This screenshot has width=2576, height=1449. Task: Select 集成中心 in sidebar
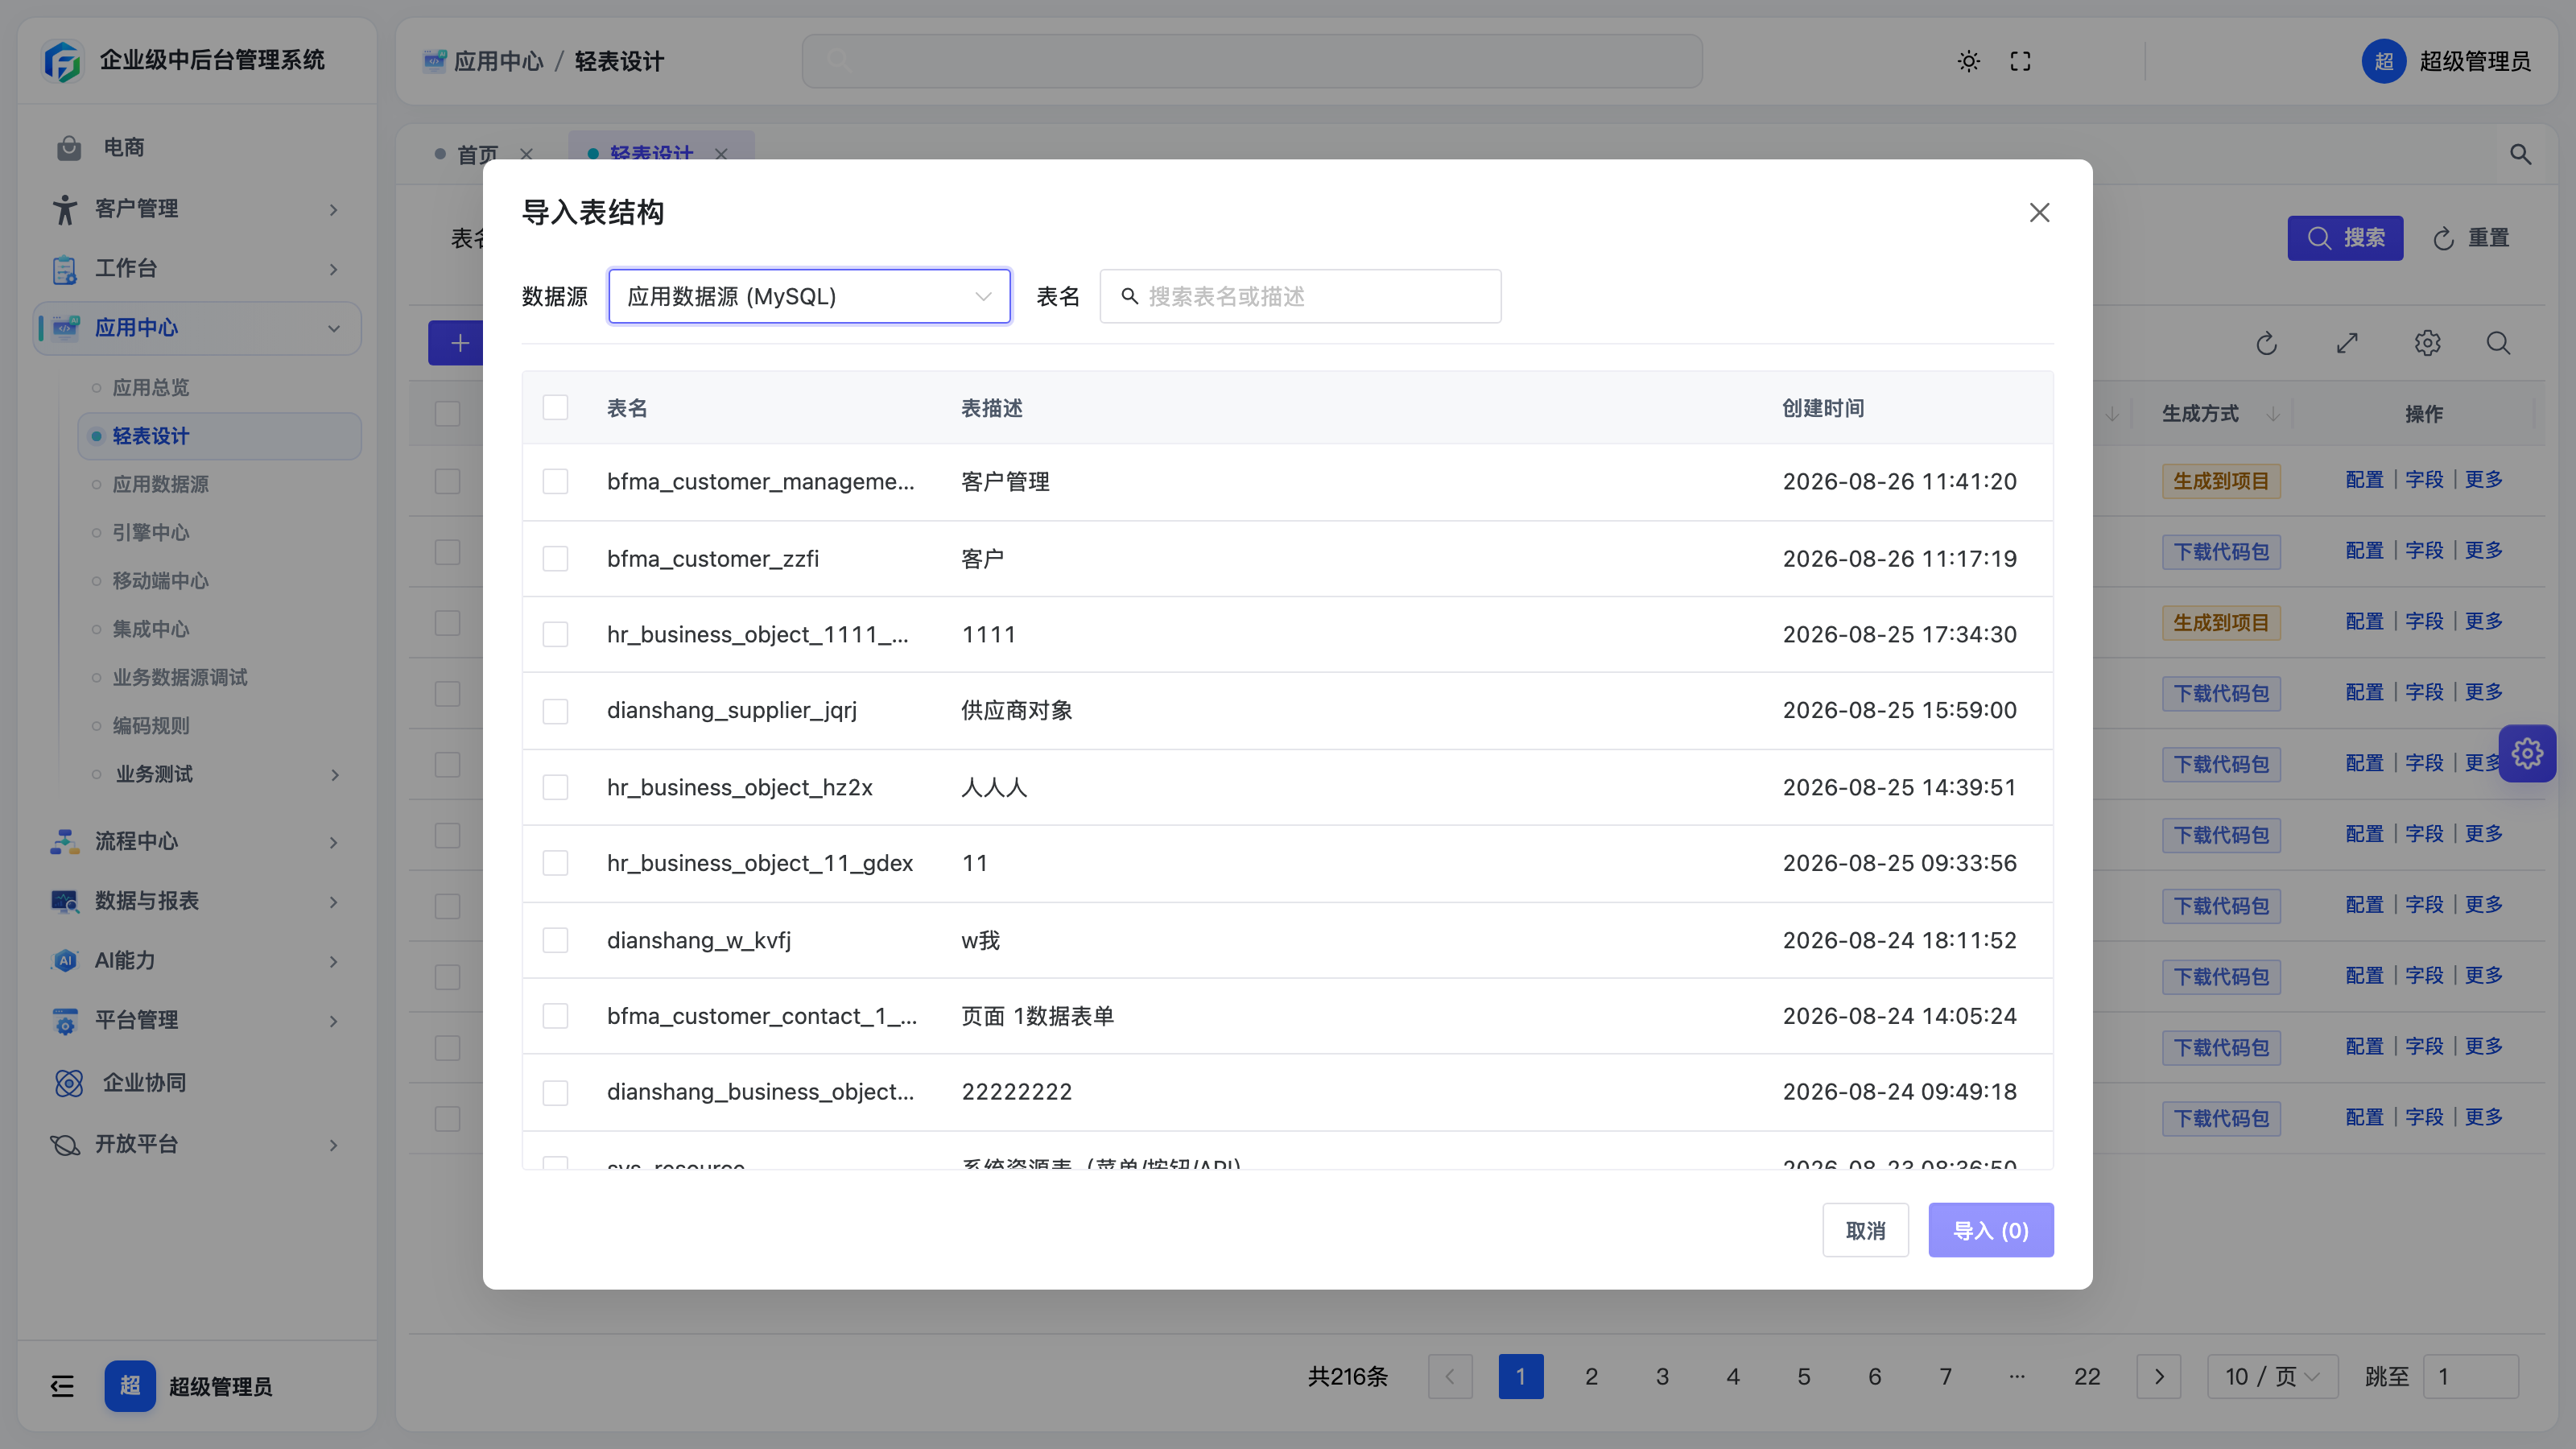click(x=218, y=629)
